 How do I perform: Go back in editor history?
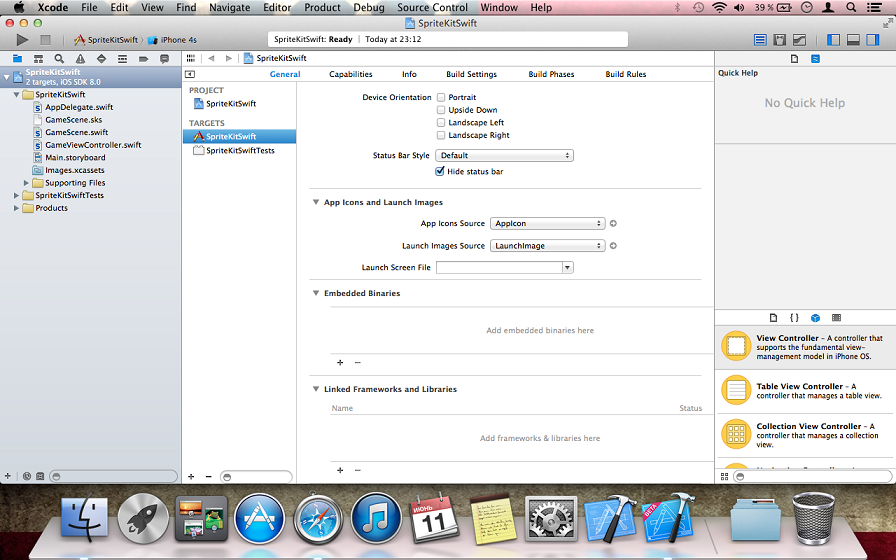[x=211, y=58]
